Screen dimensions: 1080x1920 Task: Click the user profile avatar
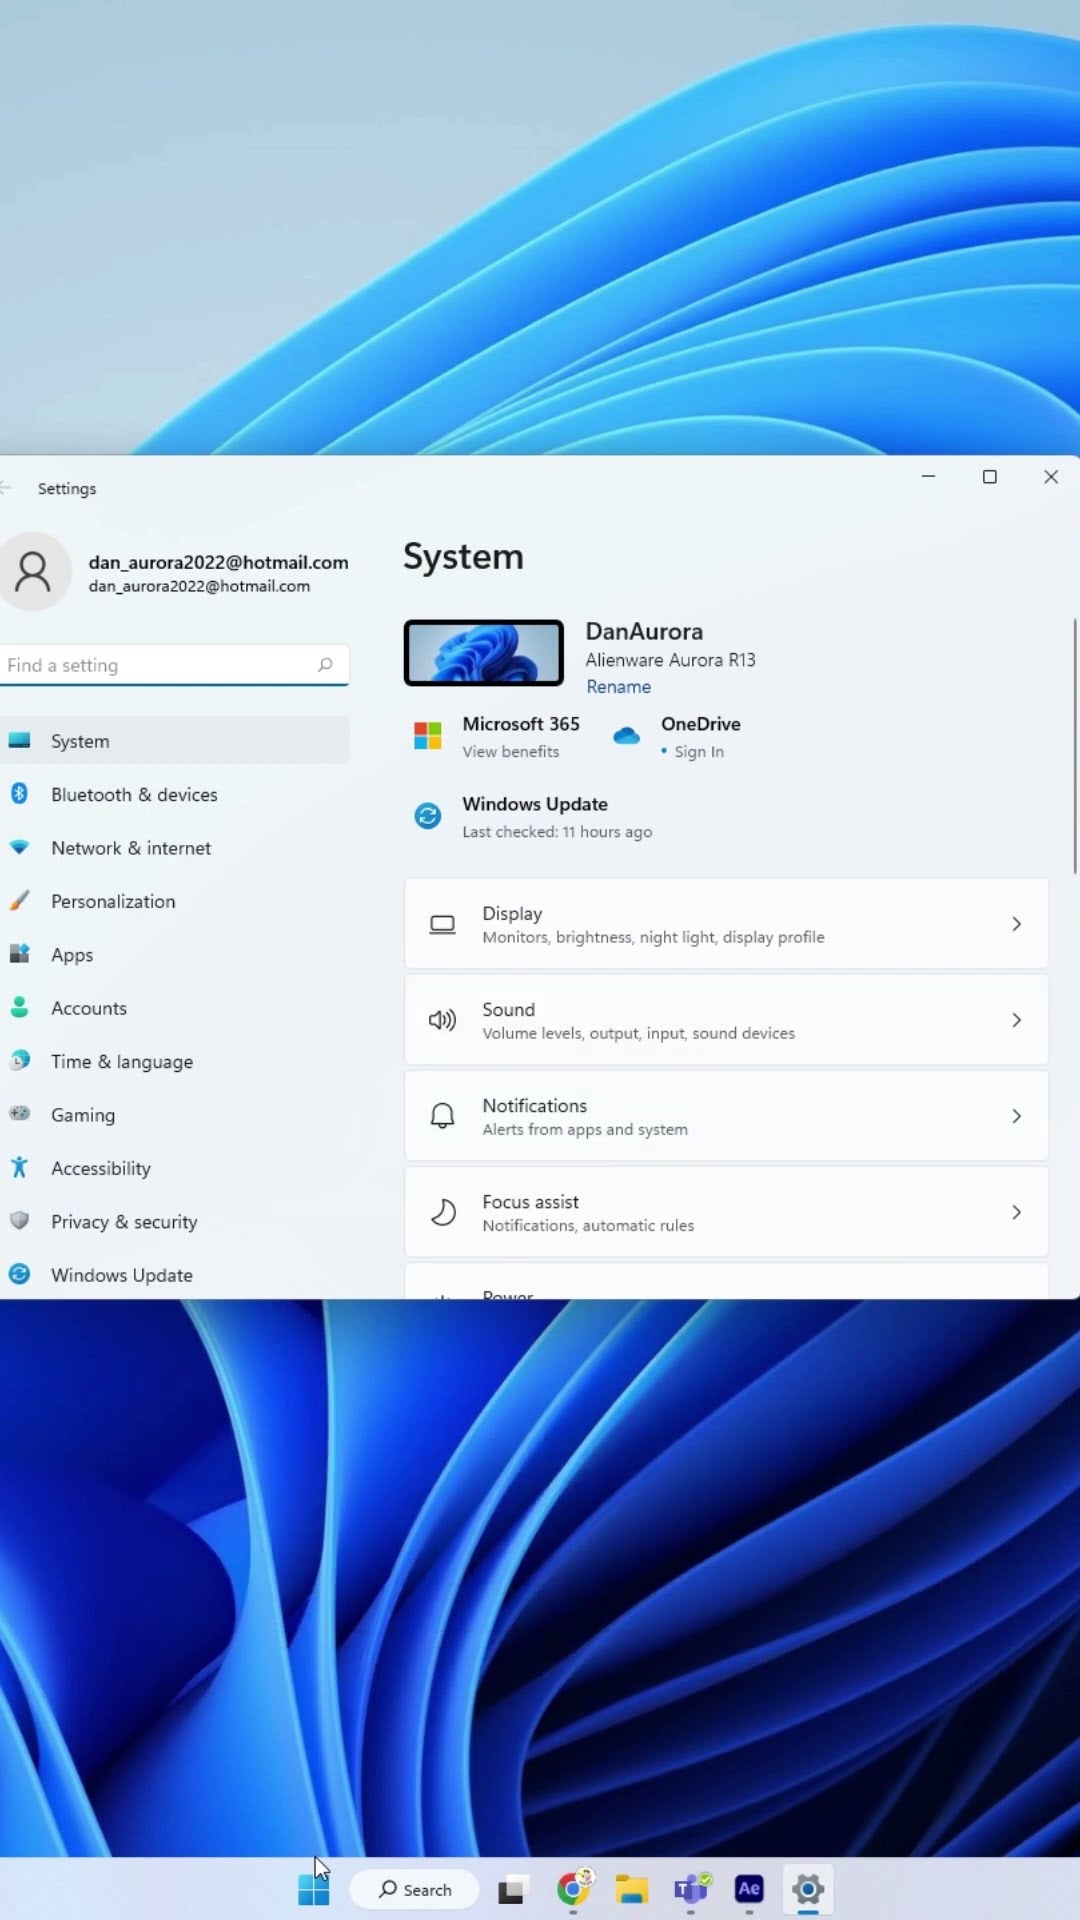point(33,572)
